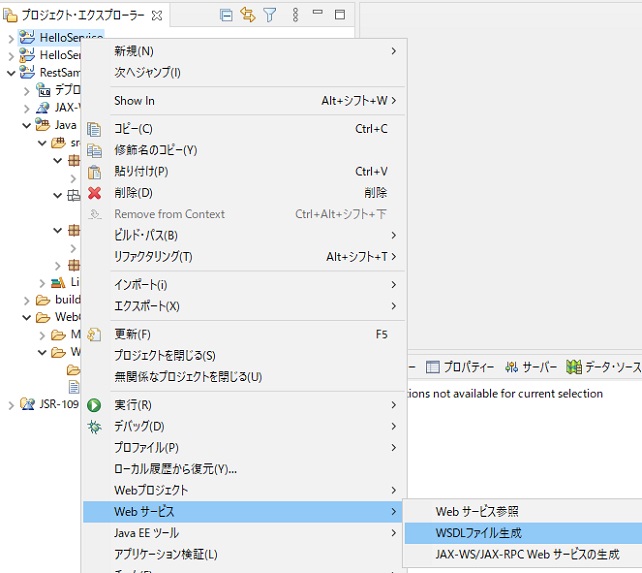Collapse the Web content folder node
The image size is (642, 573).
coord(27,317)
